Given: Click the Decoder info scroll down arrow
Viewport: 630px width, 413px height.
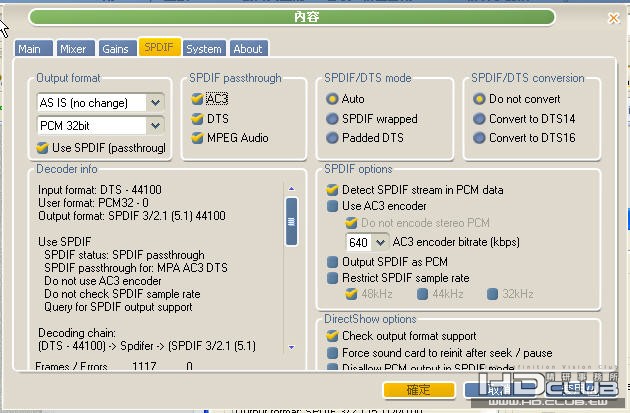Looking at the screenshot, I should [292, 347].
